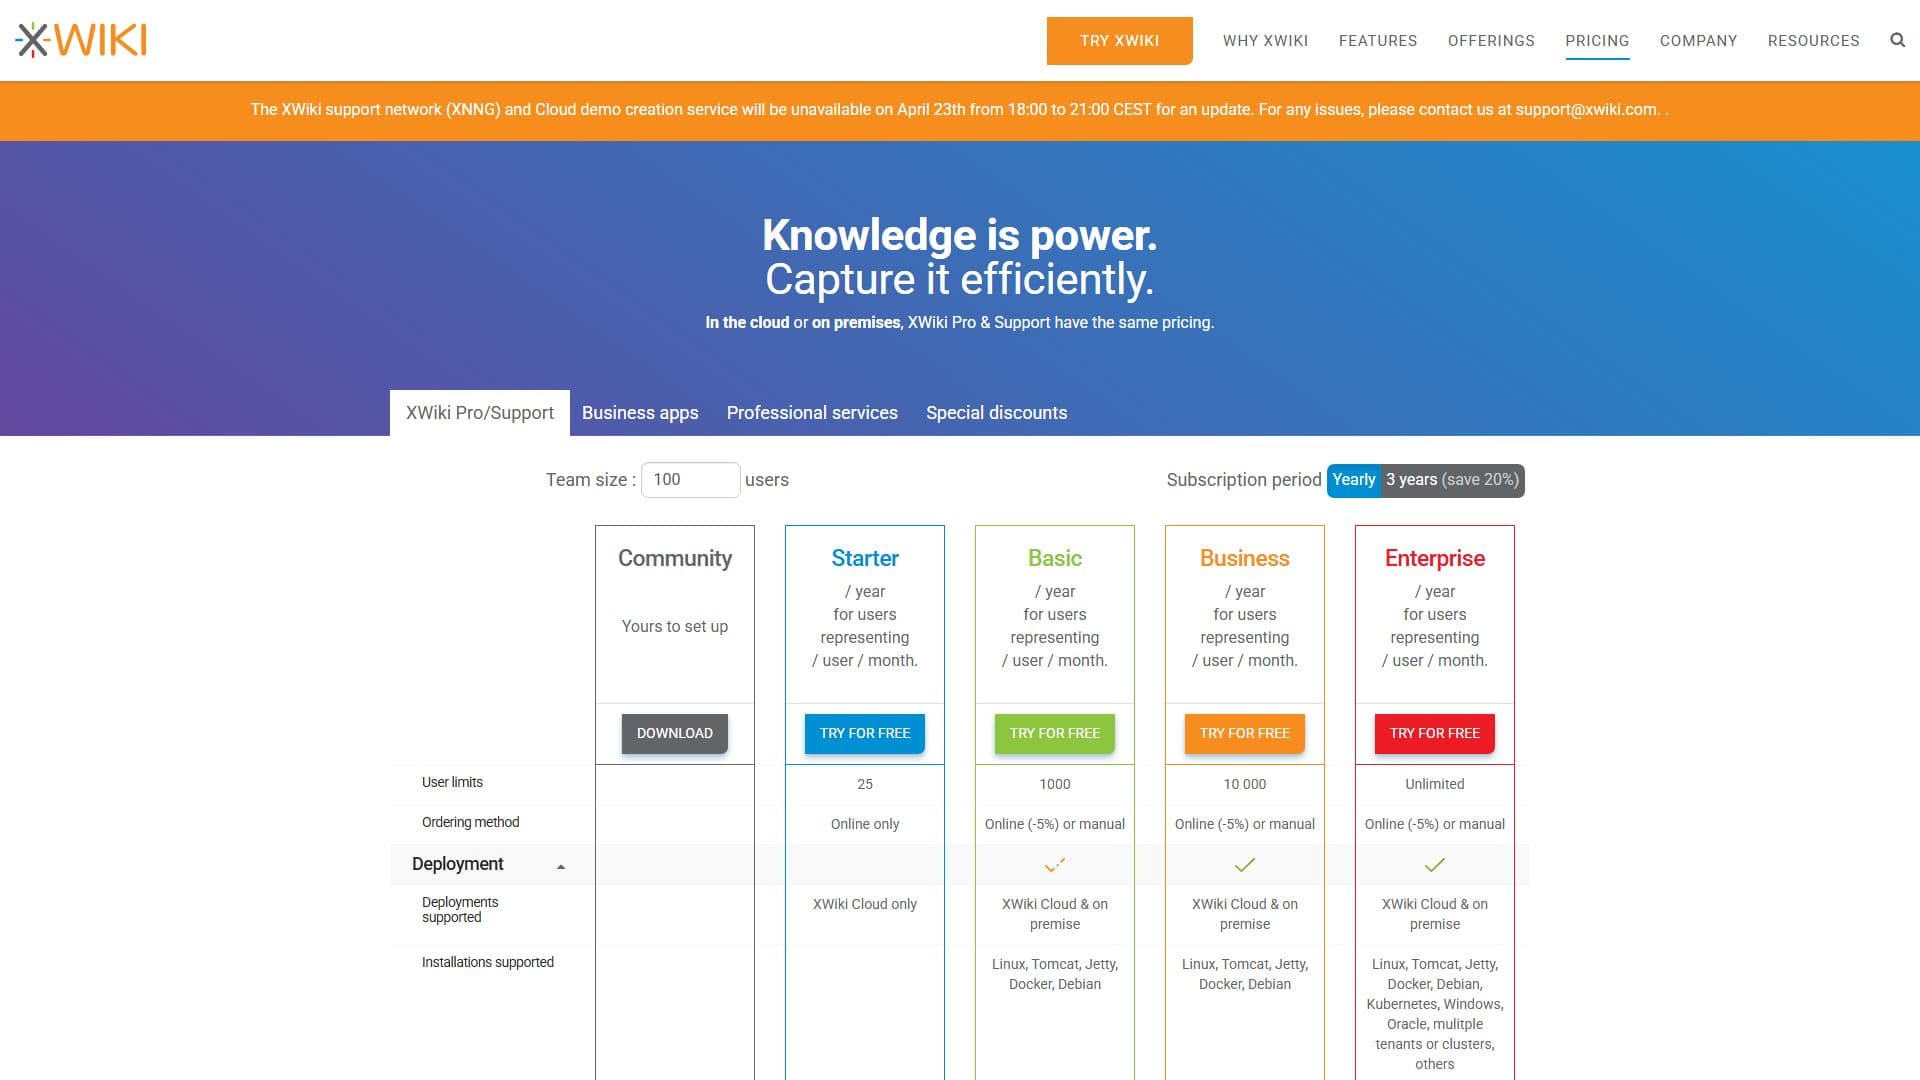The image size is (1920, 1080).
Task: Try the Enterprise plan for free
Action: point(1435,733)
